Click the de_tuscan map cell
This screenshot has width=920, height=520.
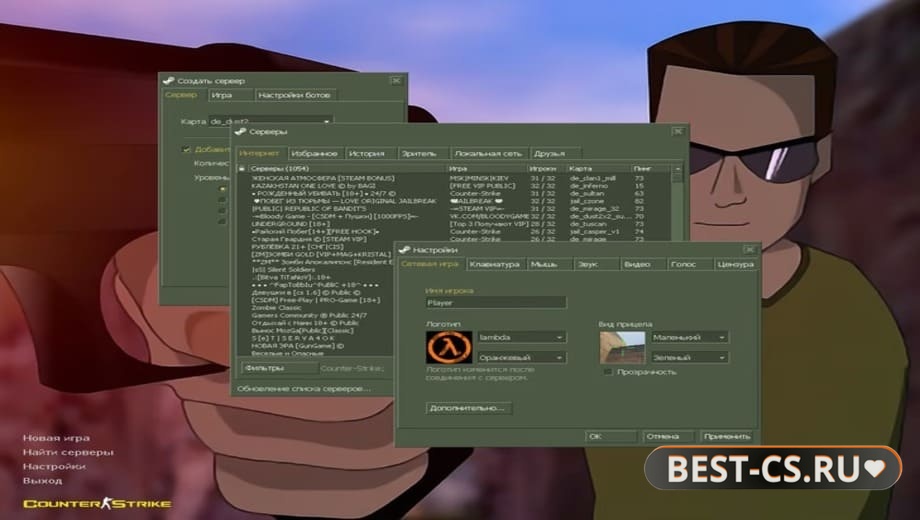pyautogui.click(x=588, y=224)
